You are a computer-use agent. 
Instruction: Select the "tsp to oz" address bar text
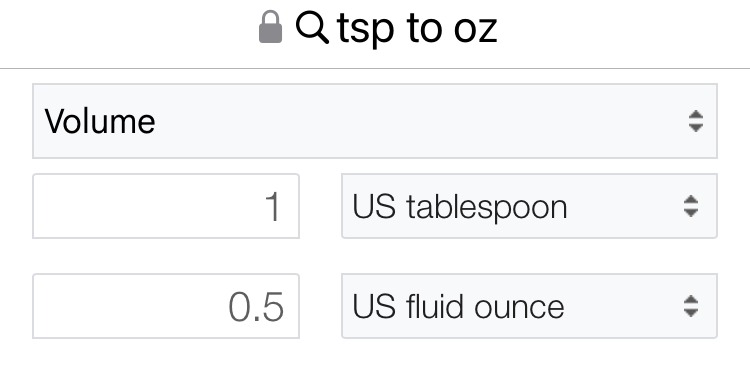417,28
